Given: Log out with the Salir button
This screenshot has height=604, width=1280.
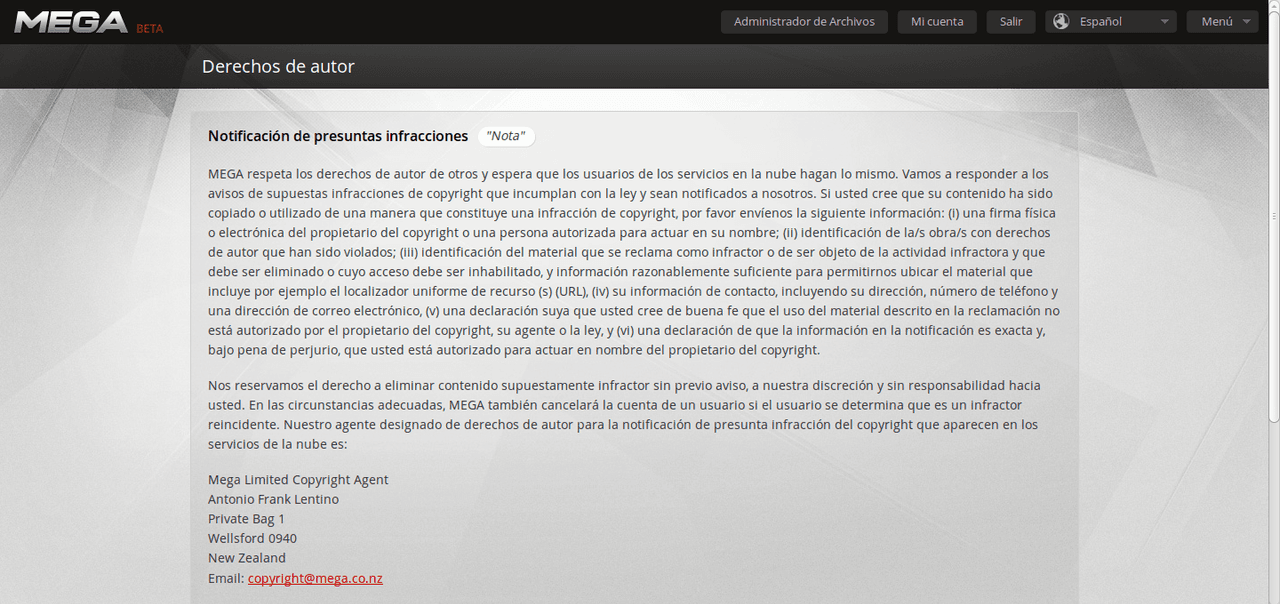Looking at the screenshot, I should pos(1011,21).
